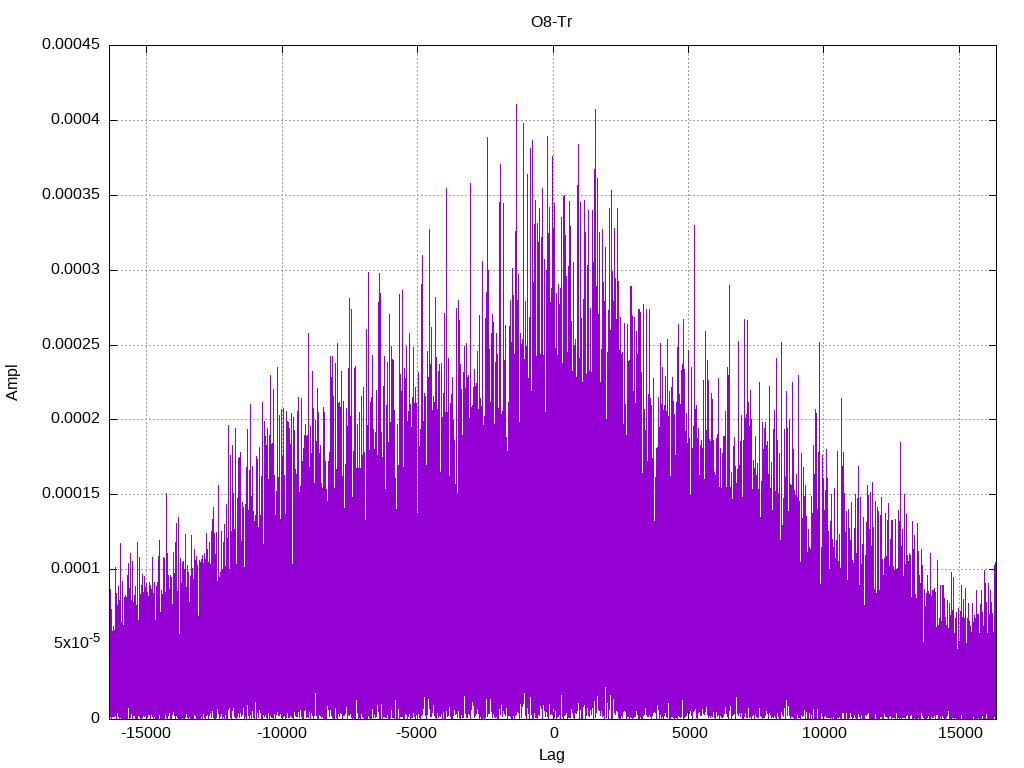Click the 15000 x-axis tick label

(960, 733)
